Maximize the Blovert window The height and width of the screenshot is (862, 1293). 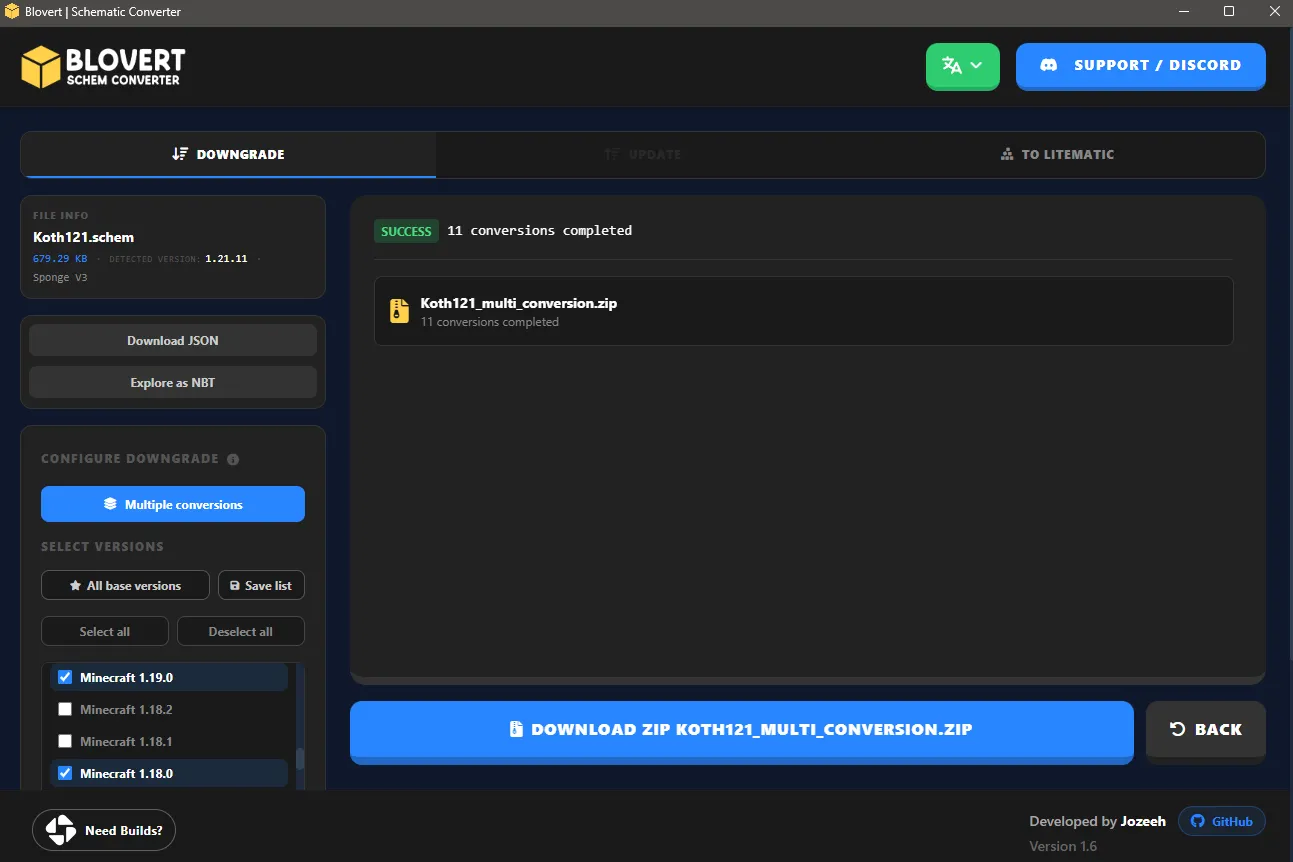click(x=1229, y=12)
